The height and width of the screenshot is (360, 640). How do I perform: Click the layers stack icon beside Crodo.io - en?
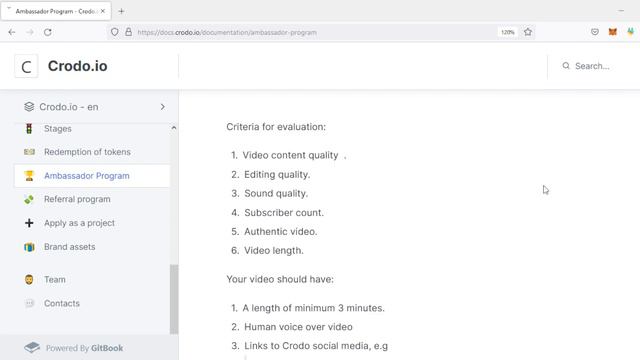29,107
